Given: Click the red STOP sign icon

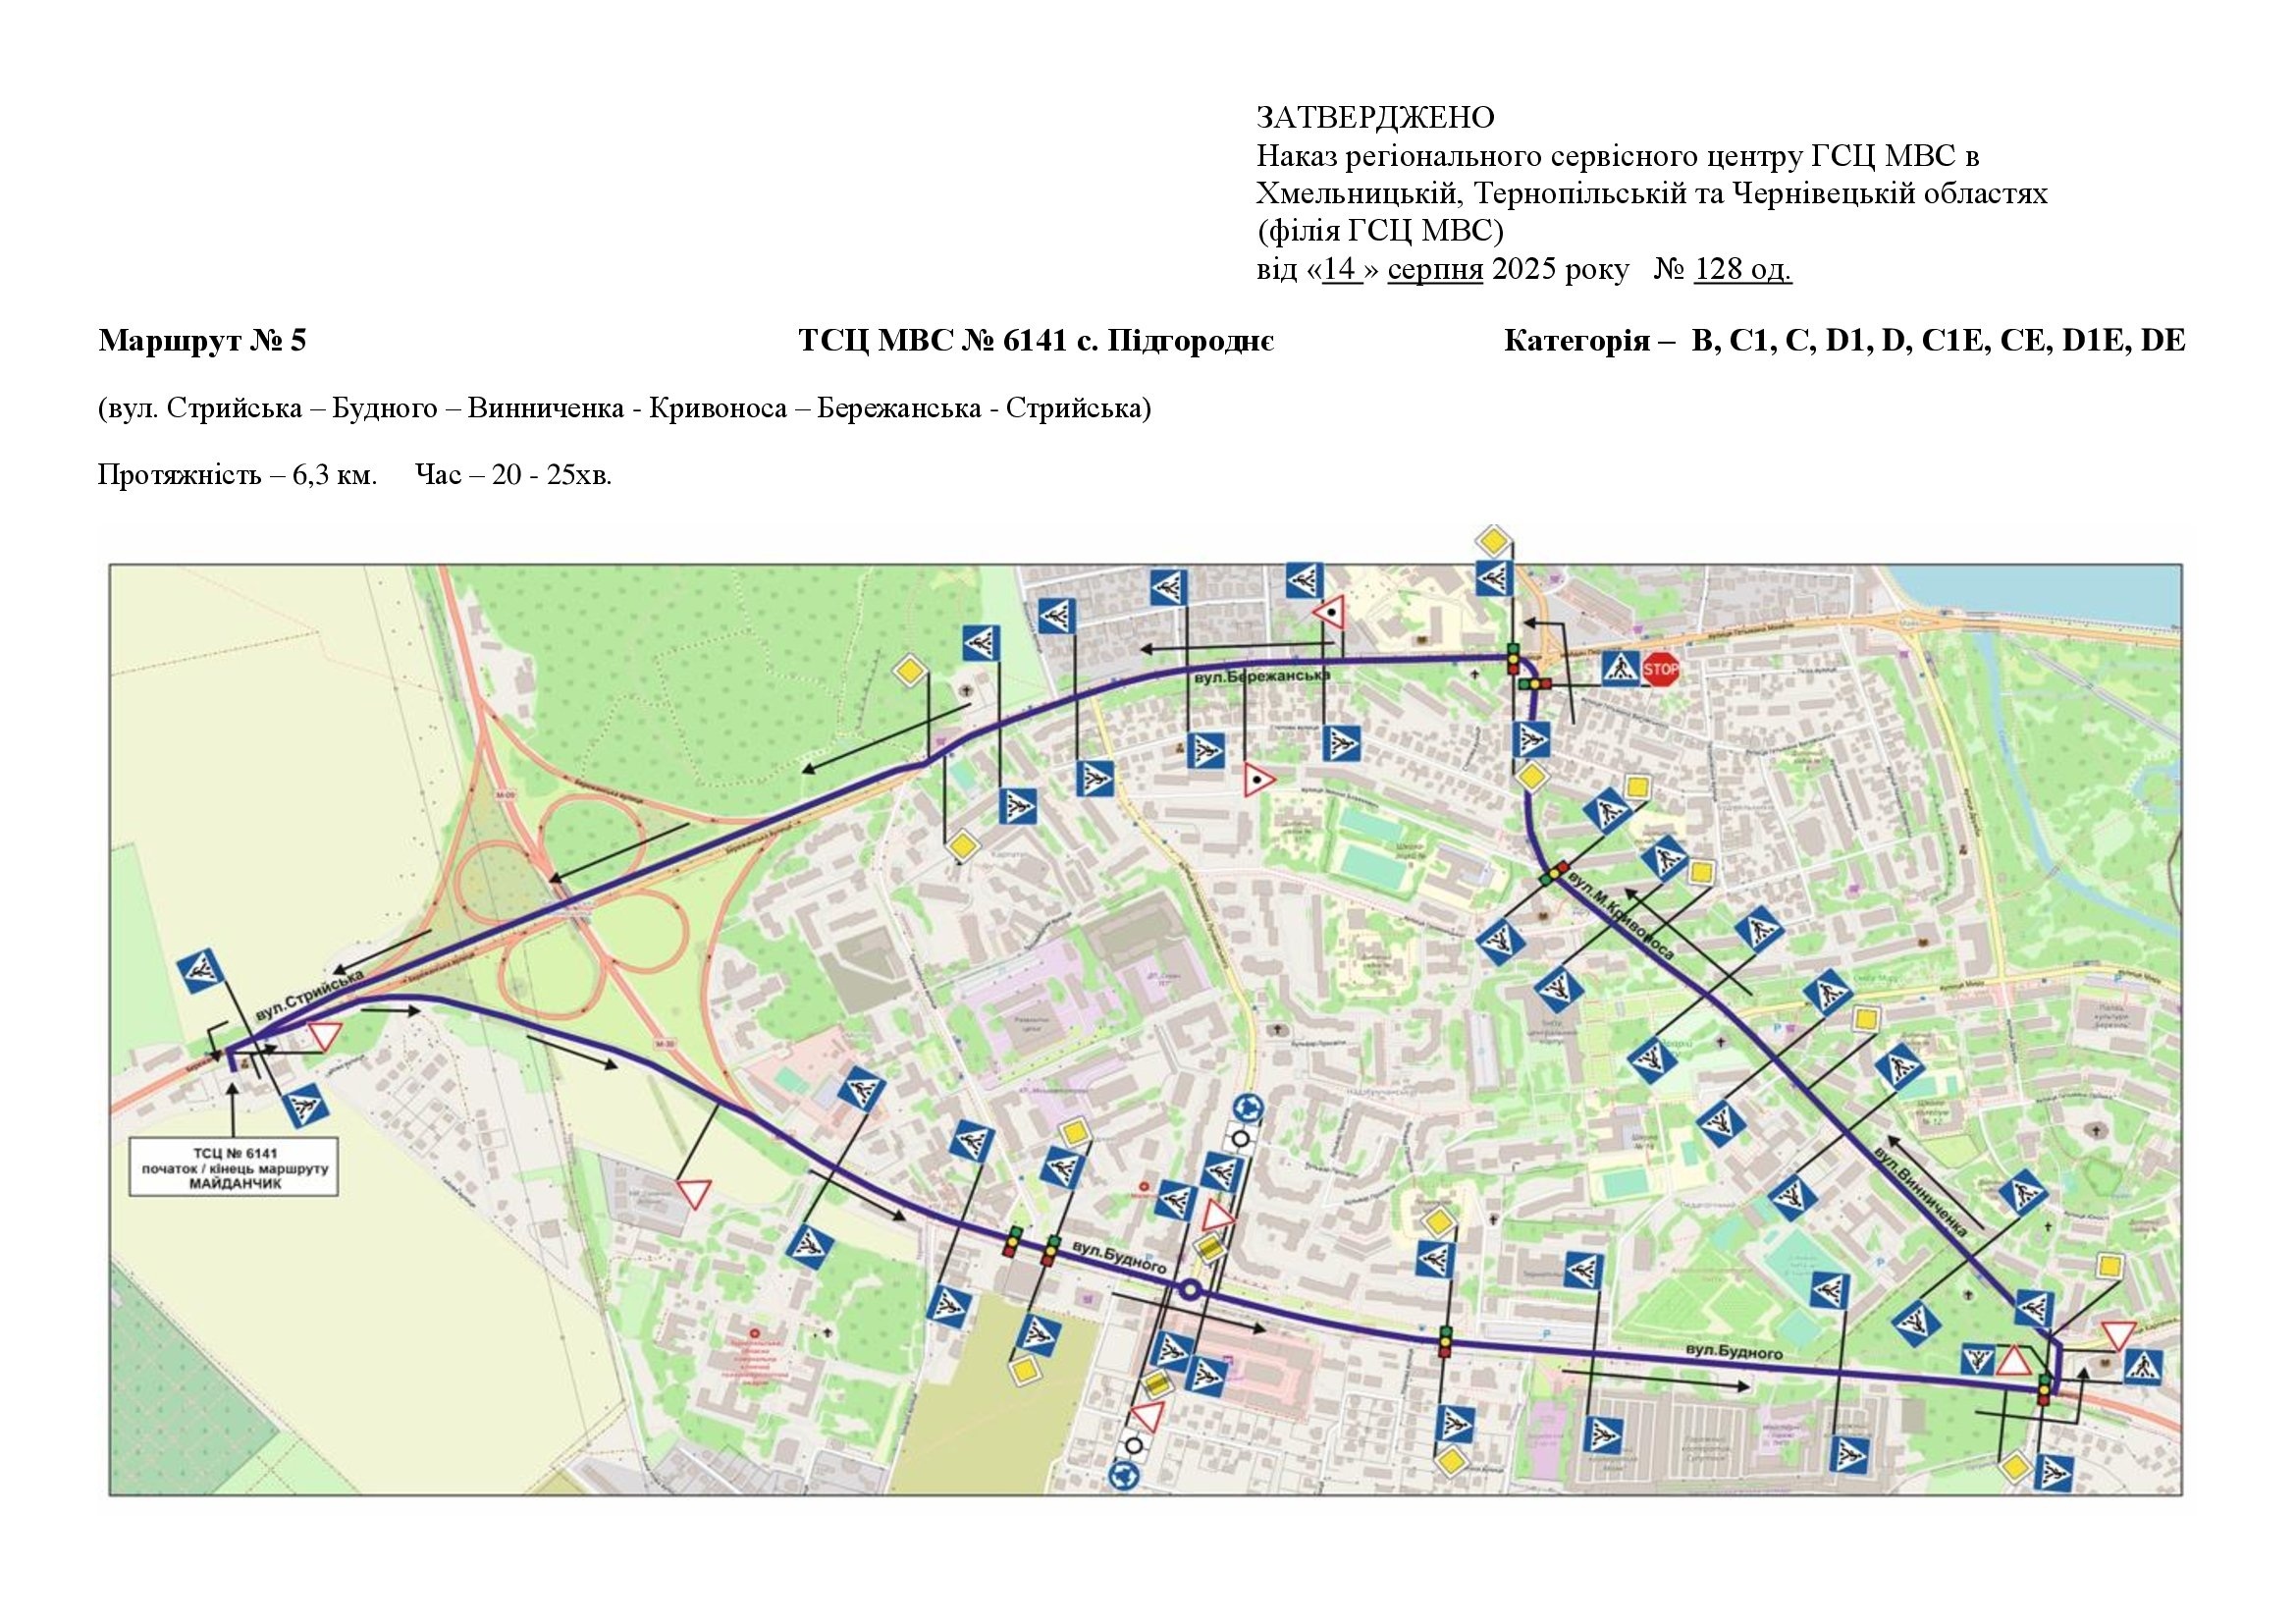Looking at the screenshot, I should [1660, 669].
